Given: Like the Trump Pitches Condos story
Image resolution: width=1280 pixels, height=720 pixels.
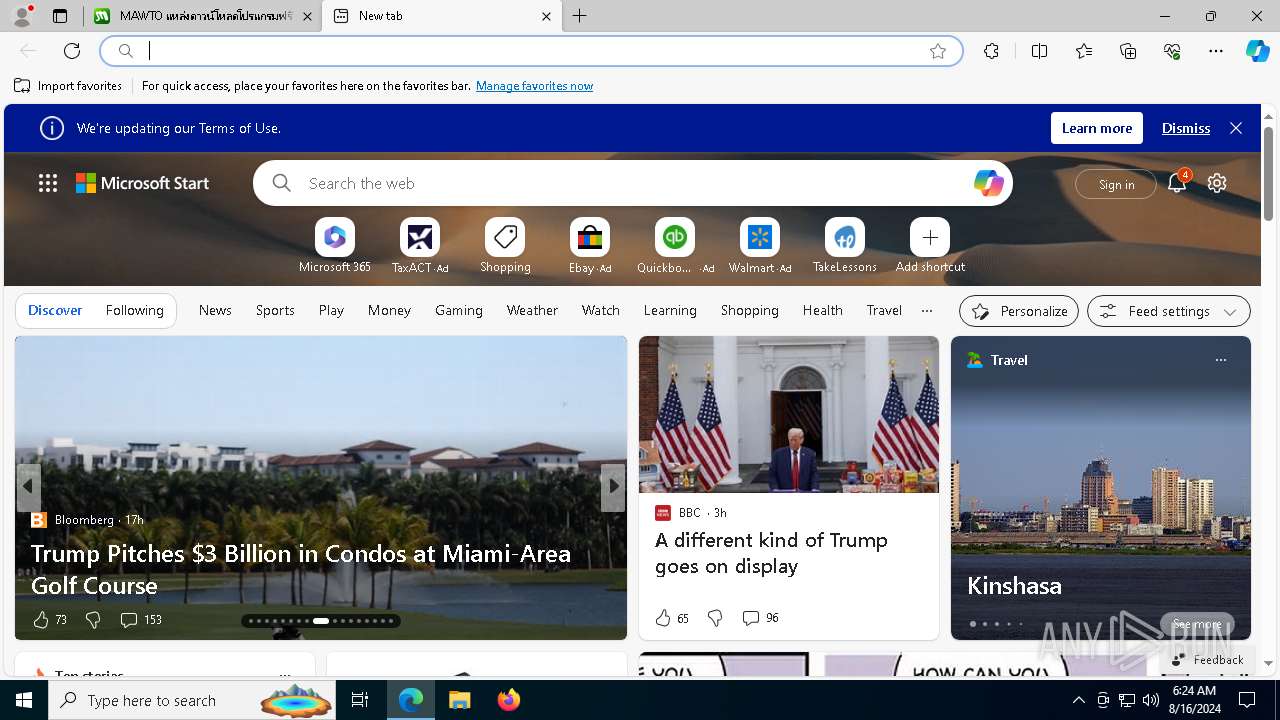Looking at the screenshot, I should coord(41,620).
